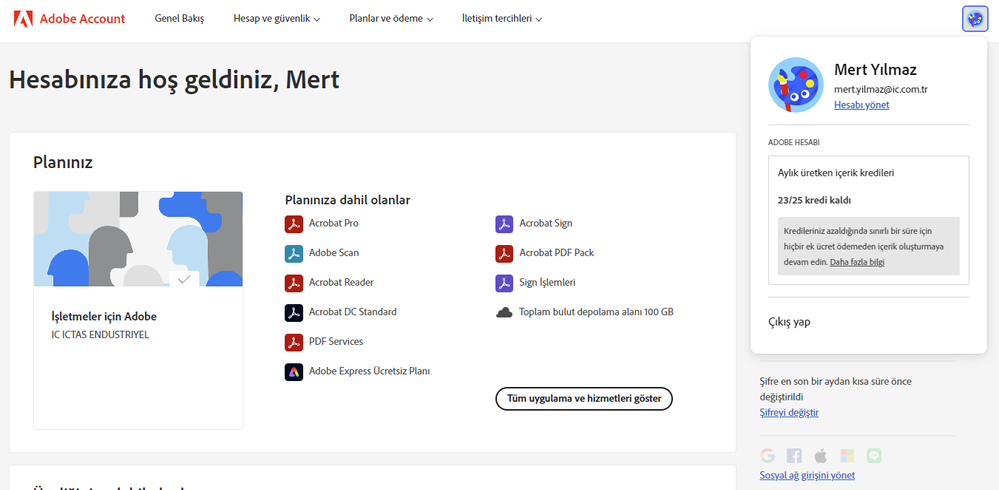
Task: Click the Adobe Scan icon
Action: [x=294, y=253]
